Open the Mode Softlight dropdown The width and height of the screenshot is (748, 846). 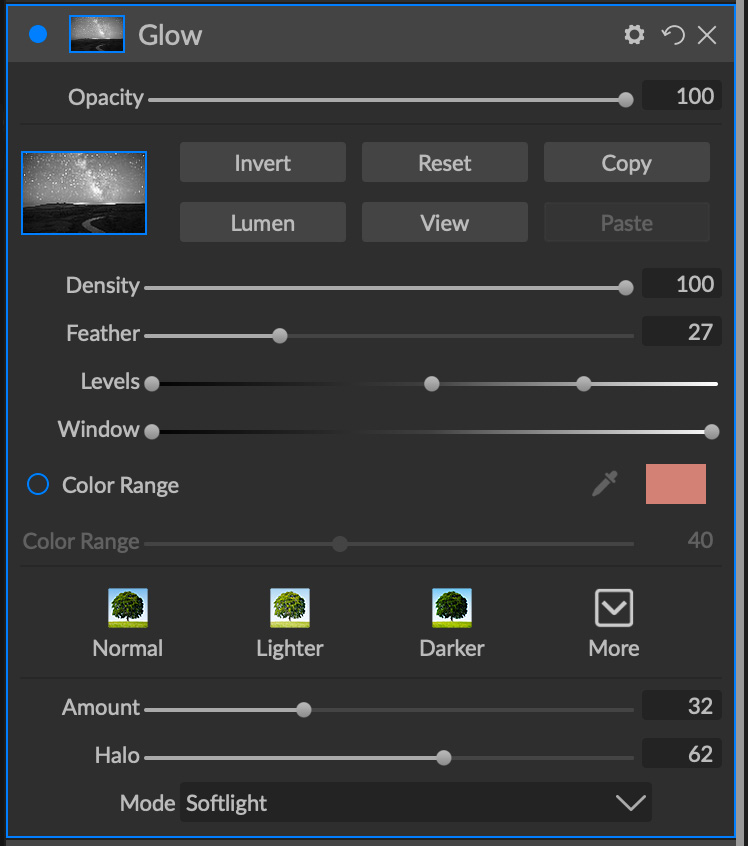(x=415, y=803)
